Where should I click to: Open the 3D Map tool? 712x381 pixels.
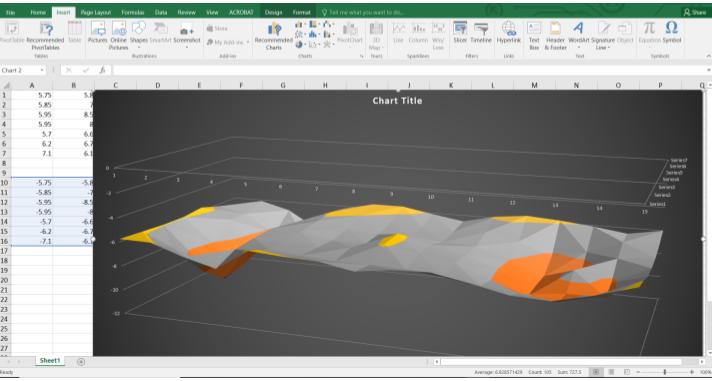pos(376,35)
